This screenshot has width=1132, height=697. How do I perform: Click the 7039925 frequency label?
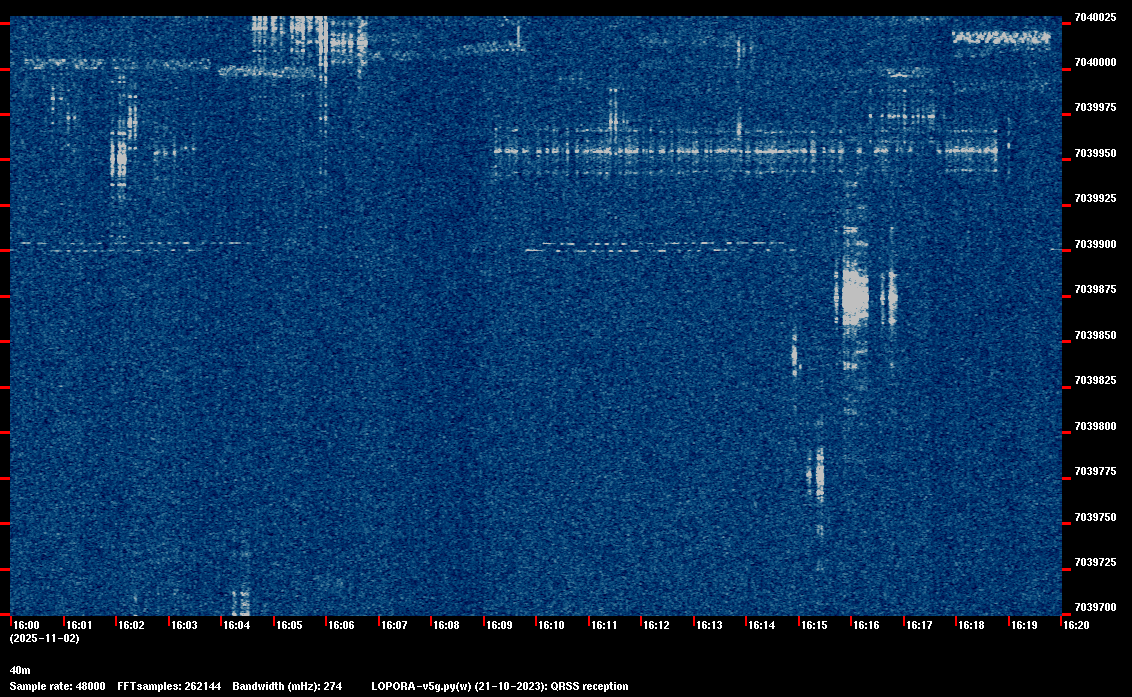click(x=1095, y=199)
